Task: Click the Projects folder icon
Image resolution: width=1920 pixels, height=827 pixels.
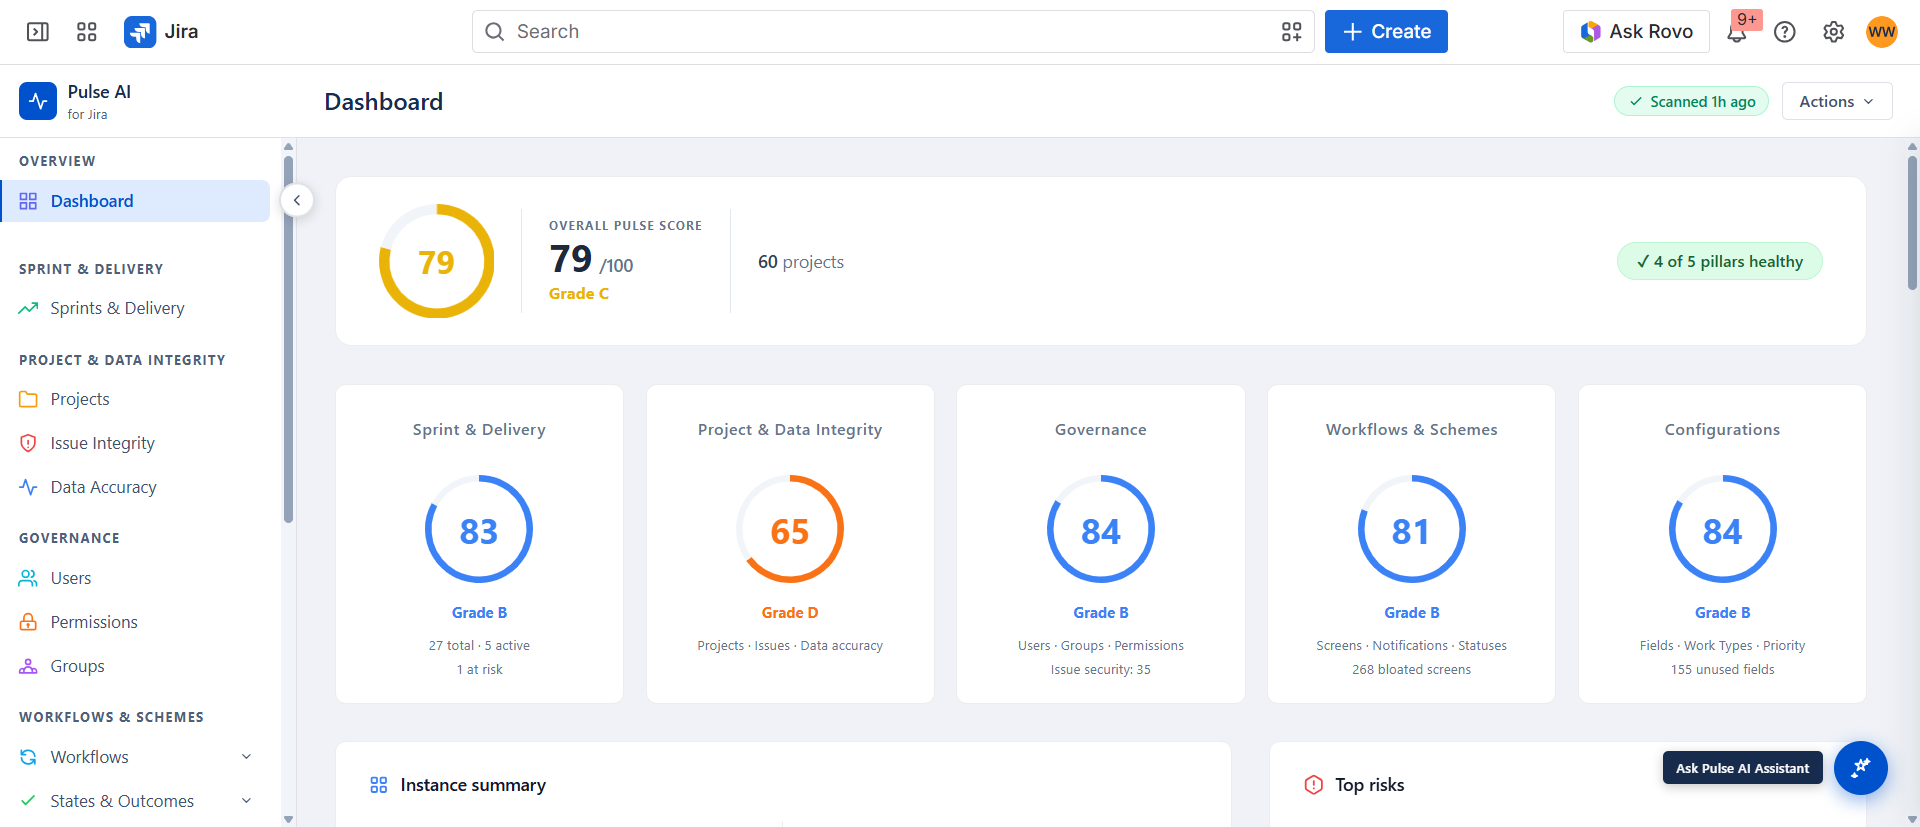Action: pos(28,399)
